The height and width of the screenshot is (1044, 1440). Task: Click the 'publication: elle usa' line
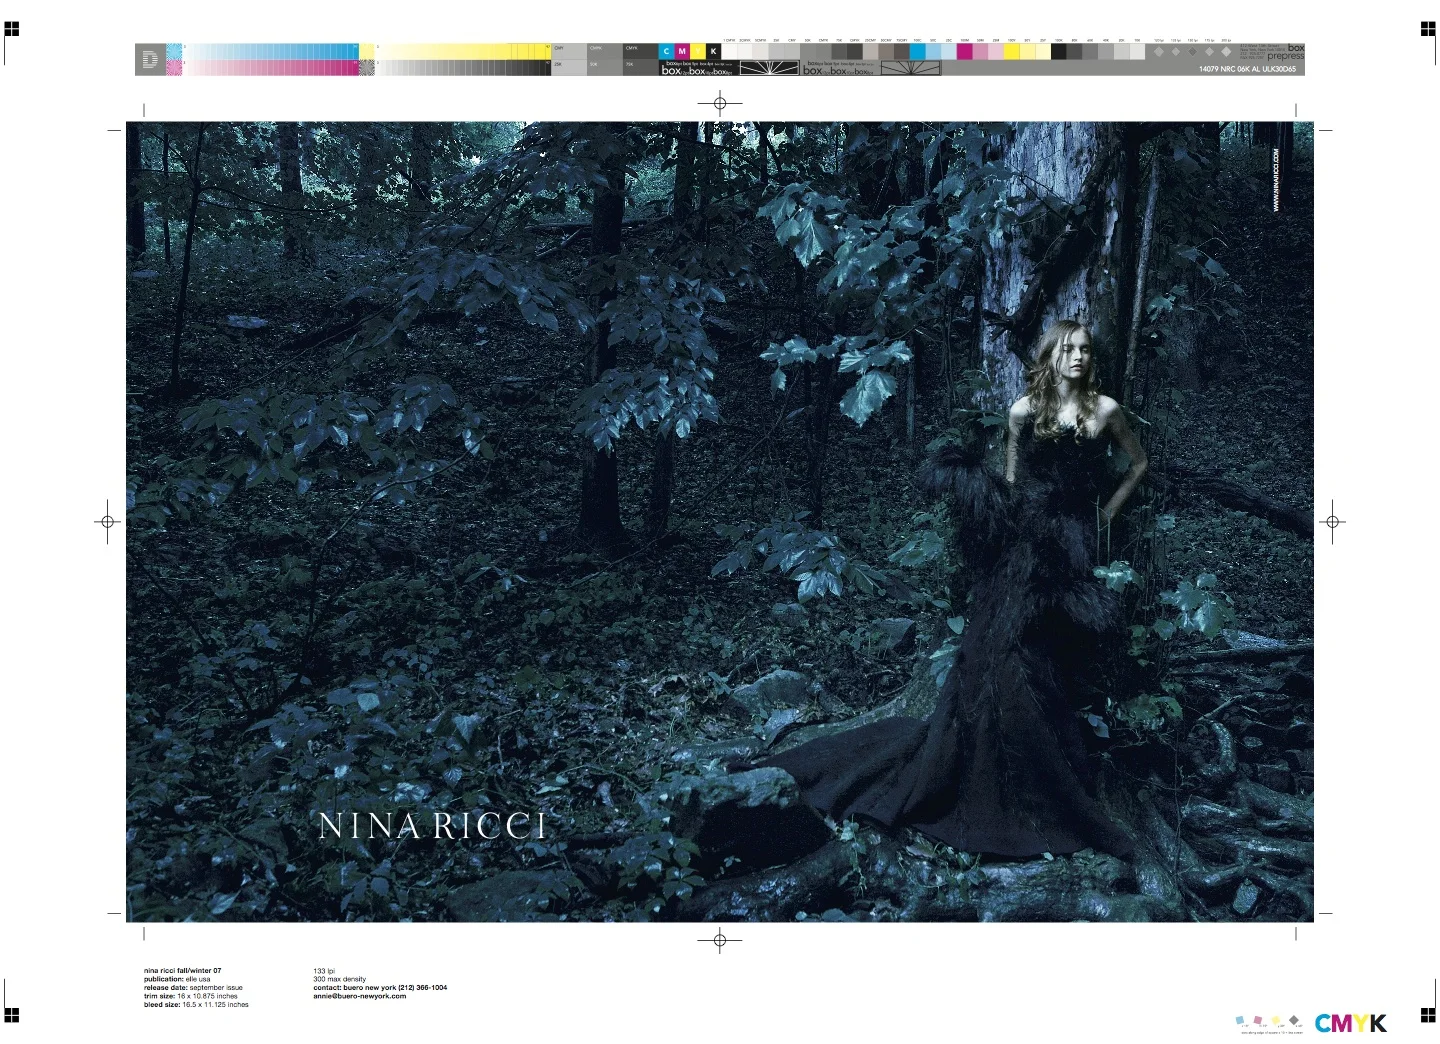coord(177,979)
